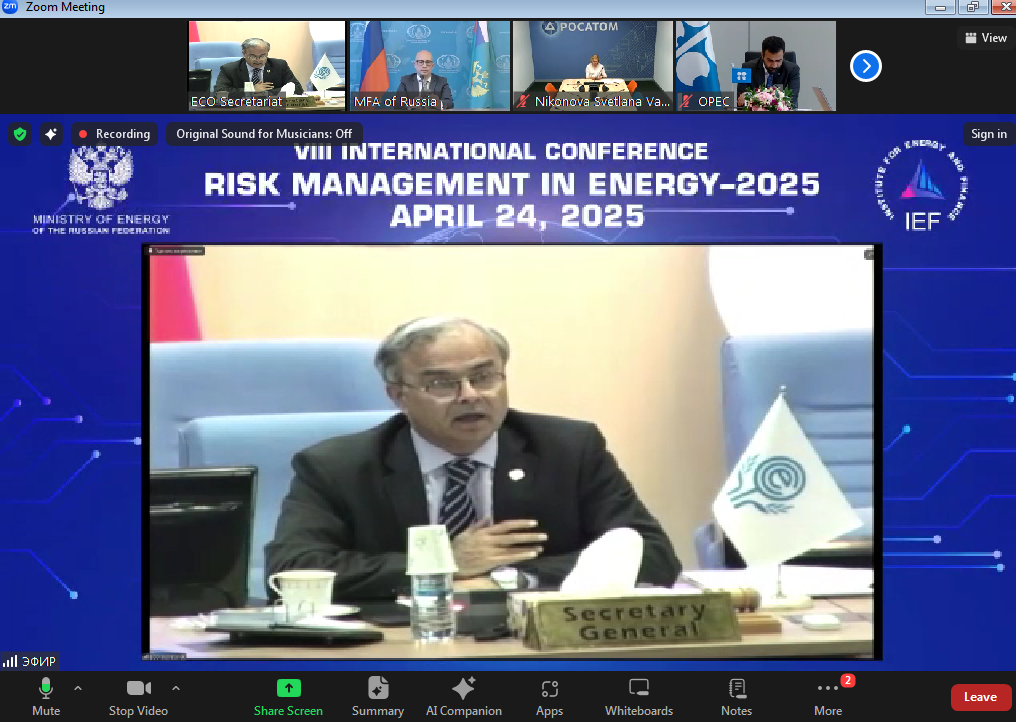Click the green encryption shield icon
The image size is (1016, 722).
[20, 134]
